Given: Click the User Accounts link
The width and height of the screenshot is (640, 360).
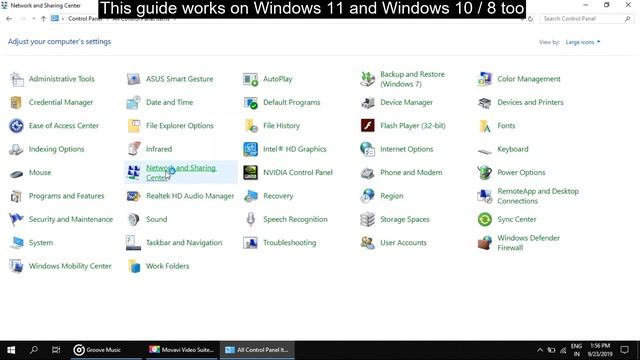Looking at the screenshot, I should pos(403,243).
